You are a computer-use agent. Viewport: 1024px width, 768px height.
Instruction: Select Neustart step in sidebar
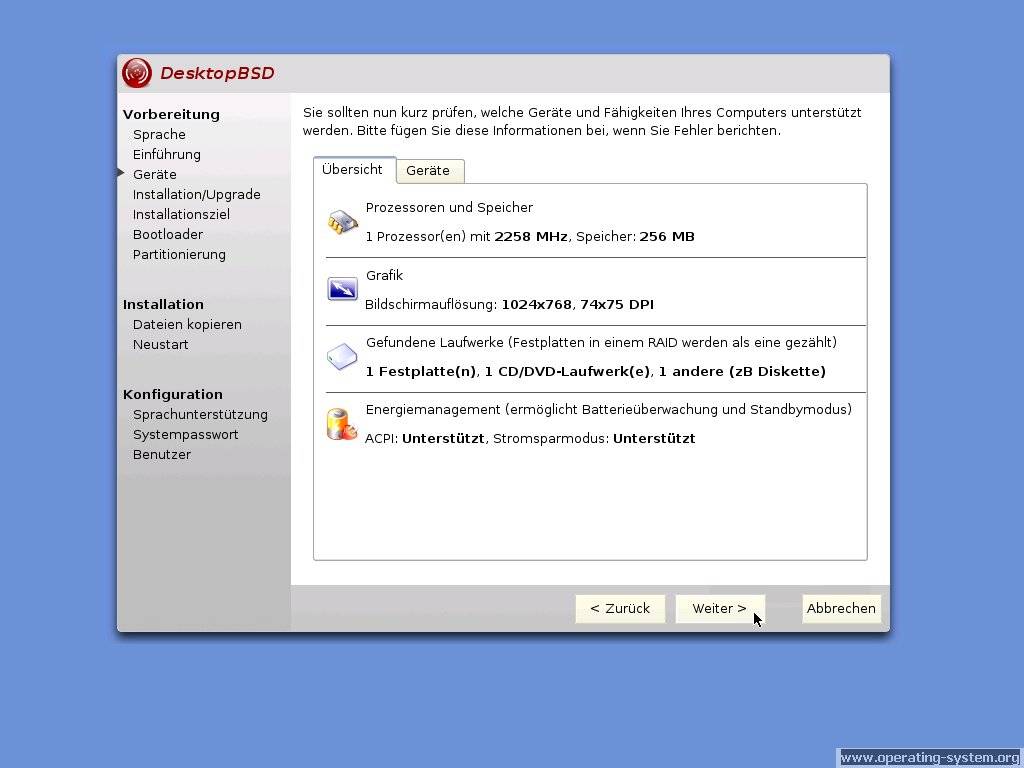[x=161, y=345]
